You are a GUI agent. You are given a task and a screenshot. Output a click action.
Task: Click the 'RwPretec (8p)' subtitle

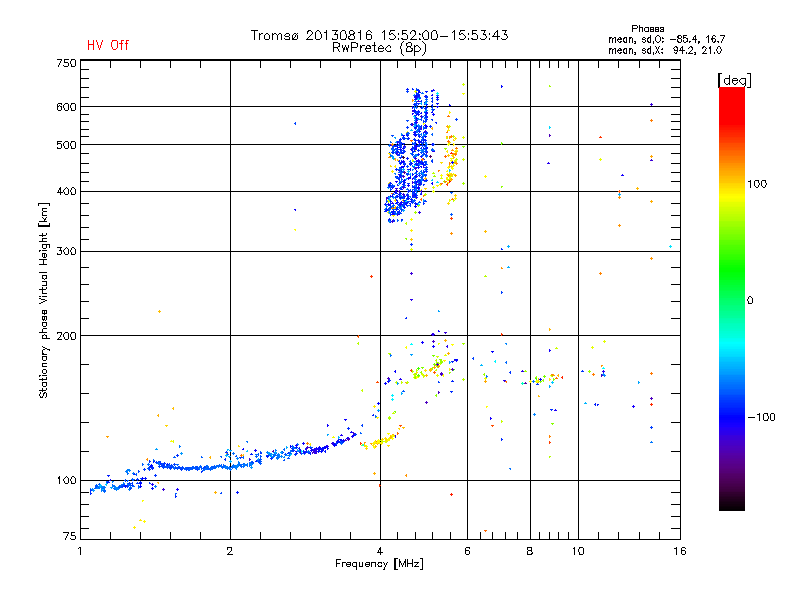click(x=379, y=48)
